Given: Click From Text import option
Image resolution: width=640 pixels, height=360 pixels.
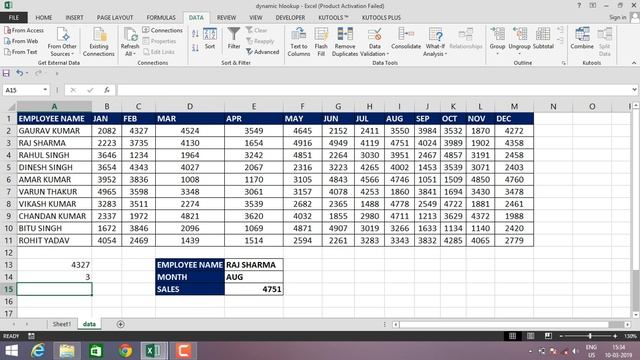Looking at the screenshot, I should (20, 52).
